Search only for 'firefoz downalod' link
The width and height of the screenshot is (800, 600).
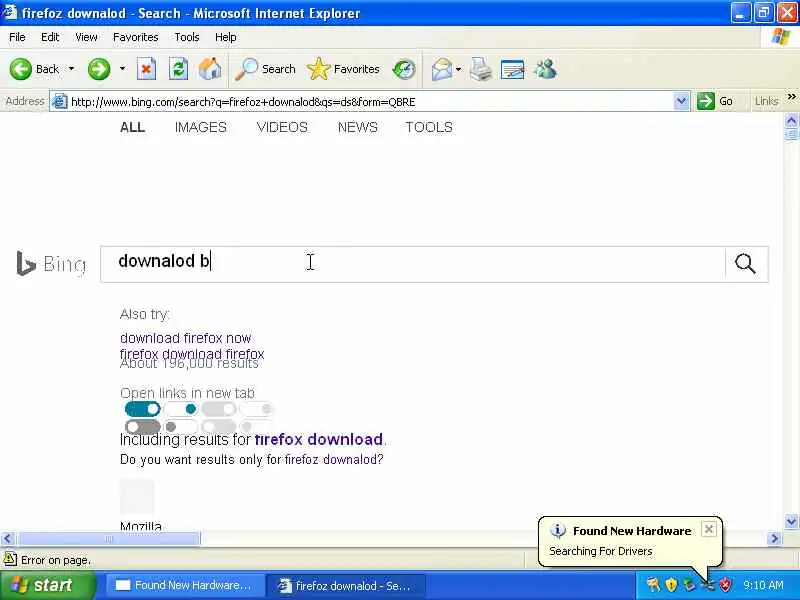(x=331, y=459)
